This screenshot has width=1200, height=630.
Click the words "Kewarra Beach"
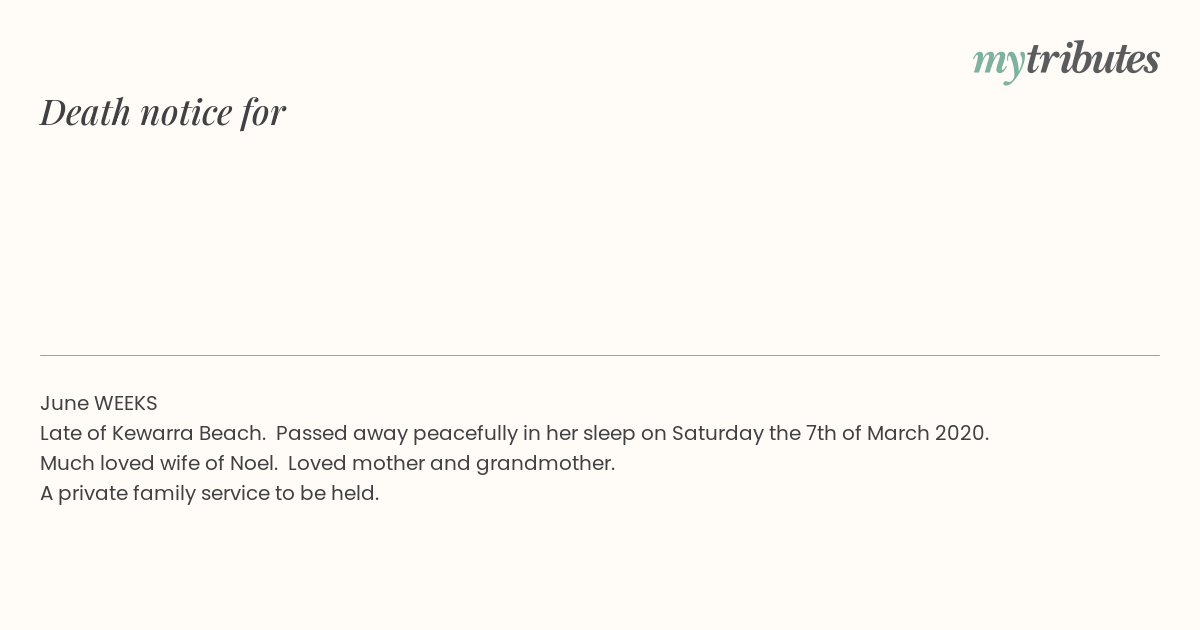click(188, 433)
